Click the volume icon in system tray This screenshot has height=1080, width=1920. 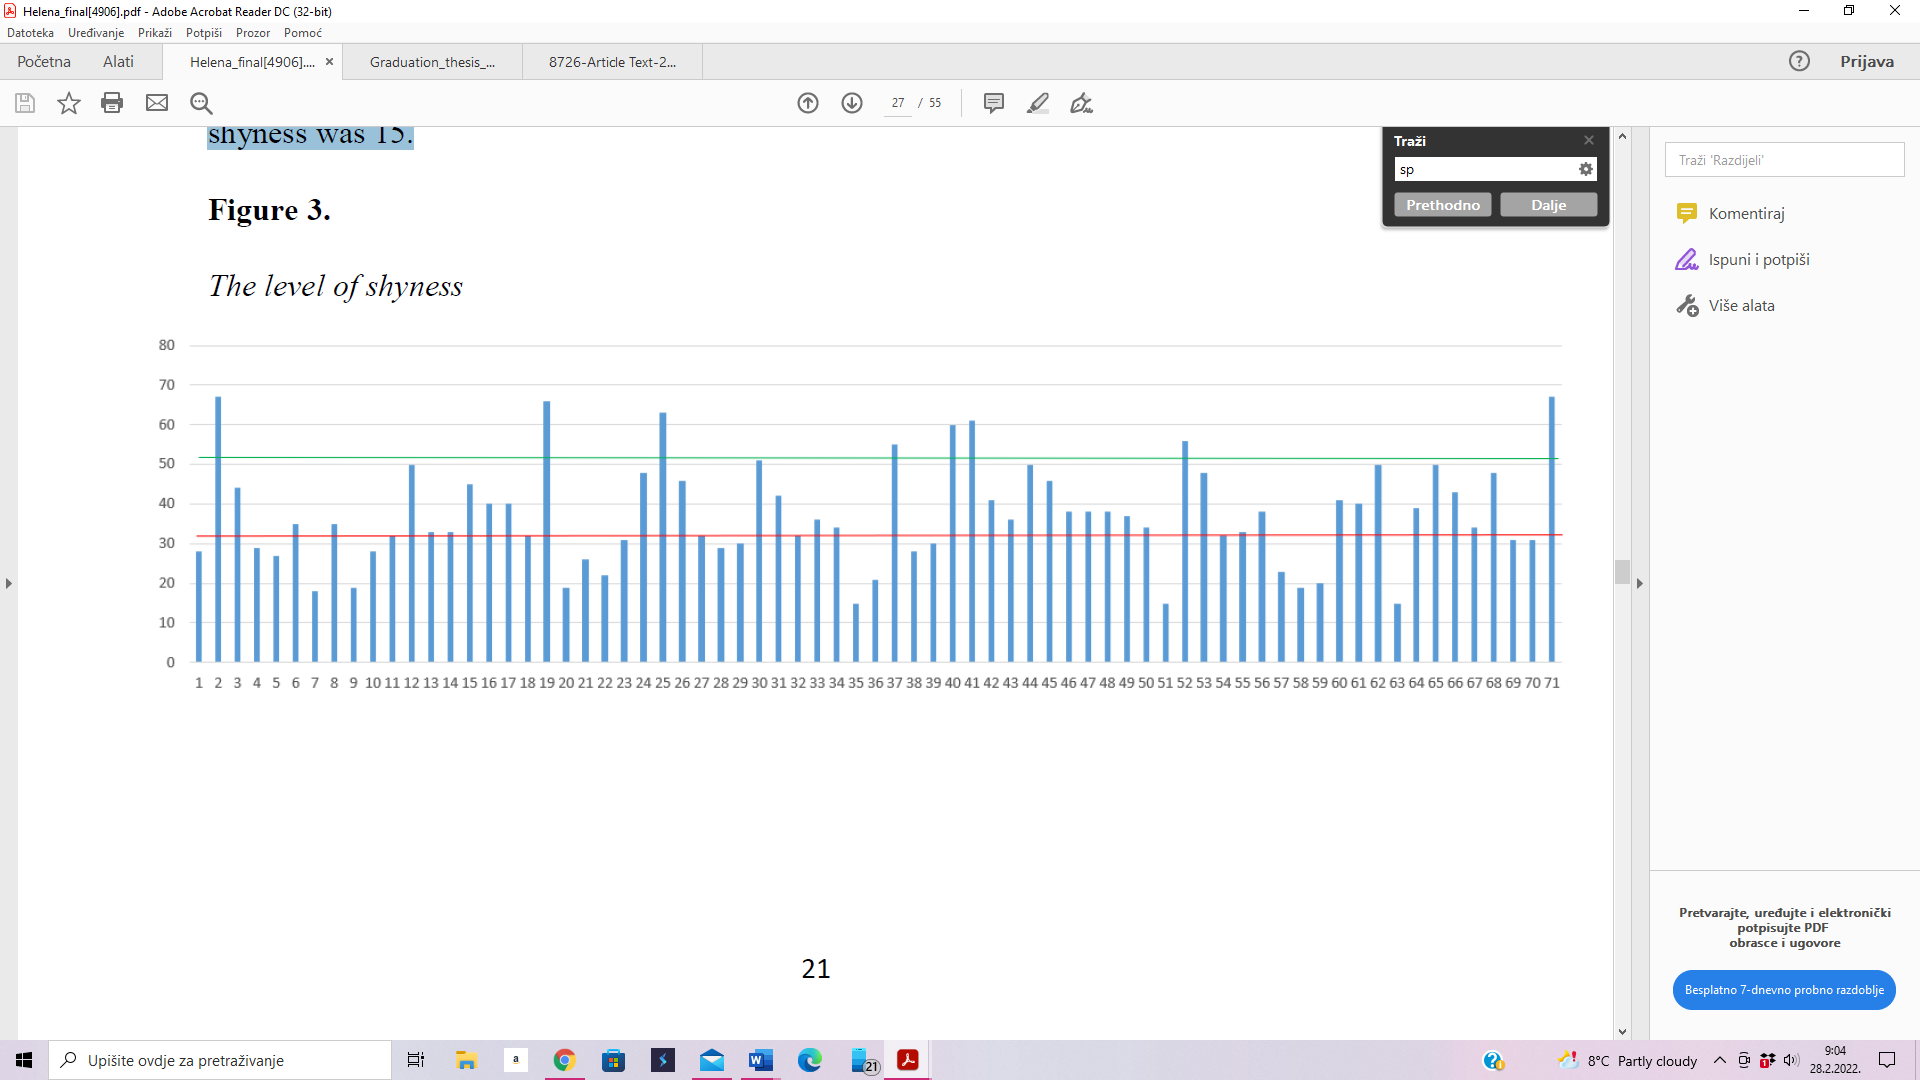pos(1791,1060)
